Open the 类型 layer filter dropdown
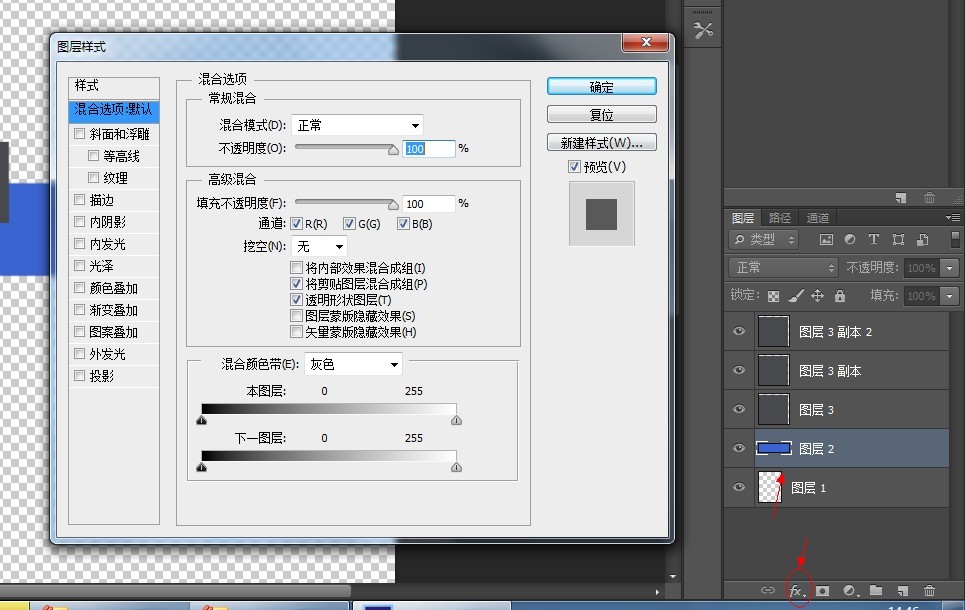The height and width of the screenshot is (610, 965). coord(764,239)
